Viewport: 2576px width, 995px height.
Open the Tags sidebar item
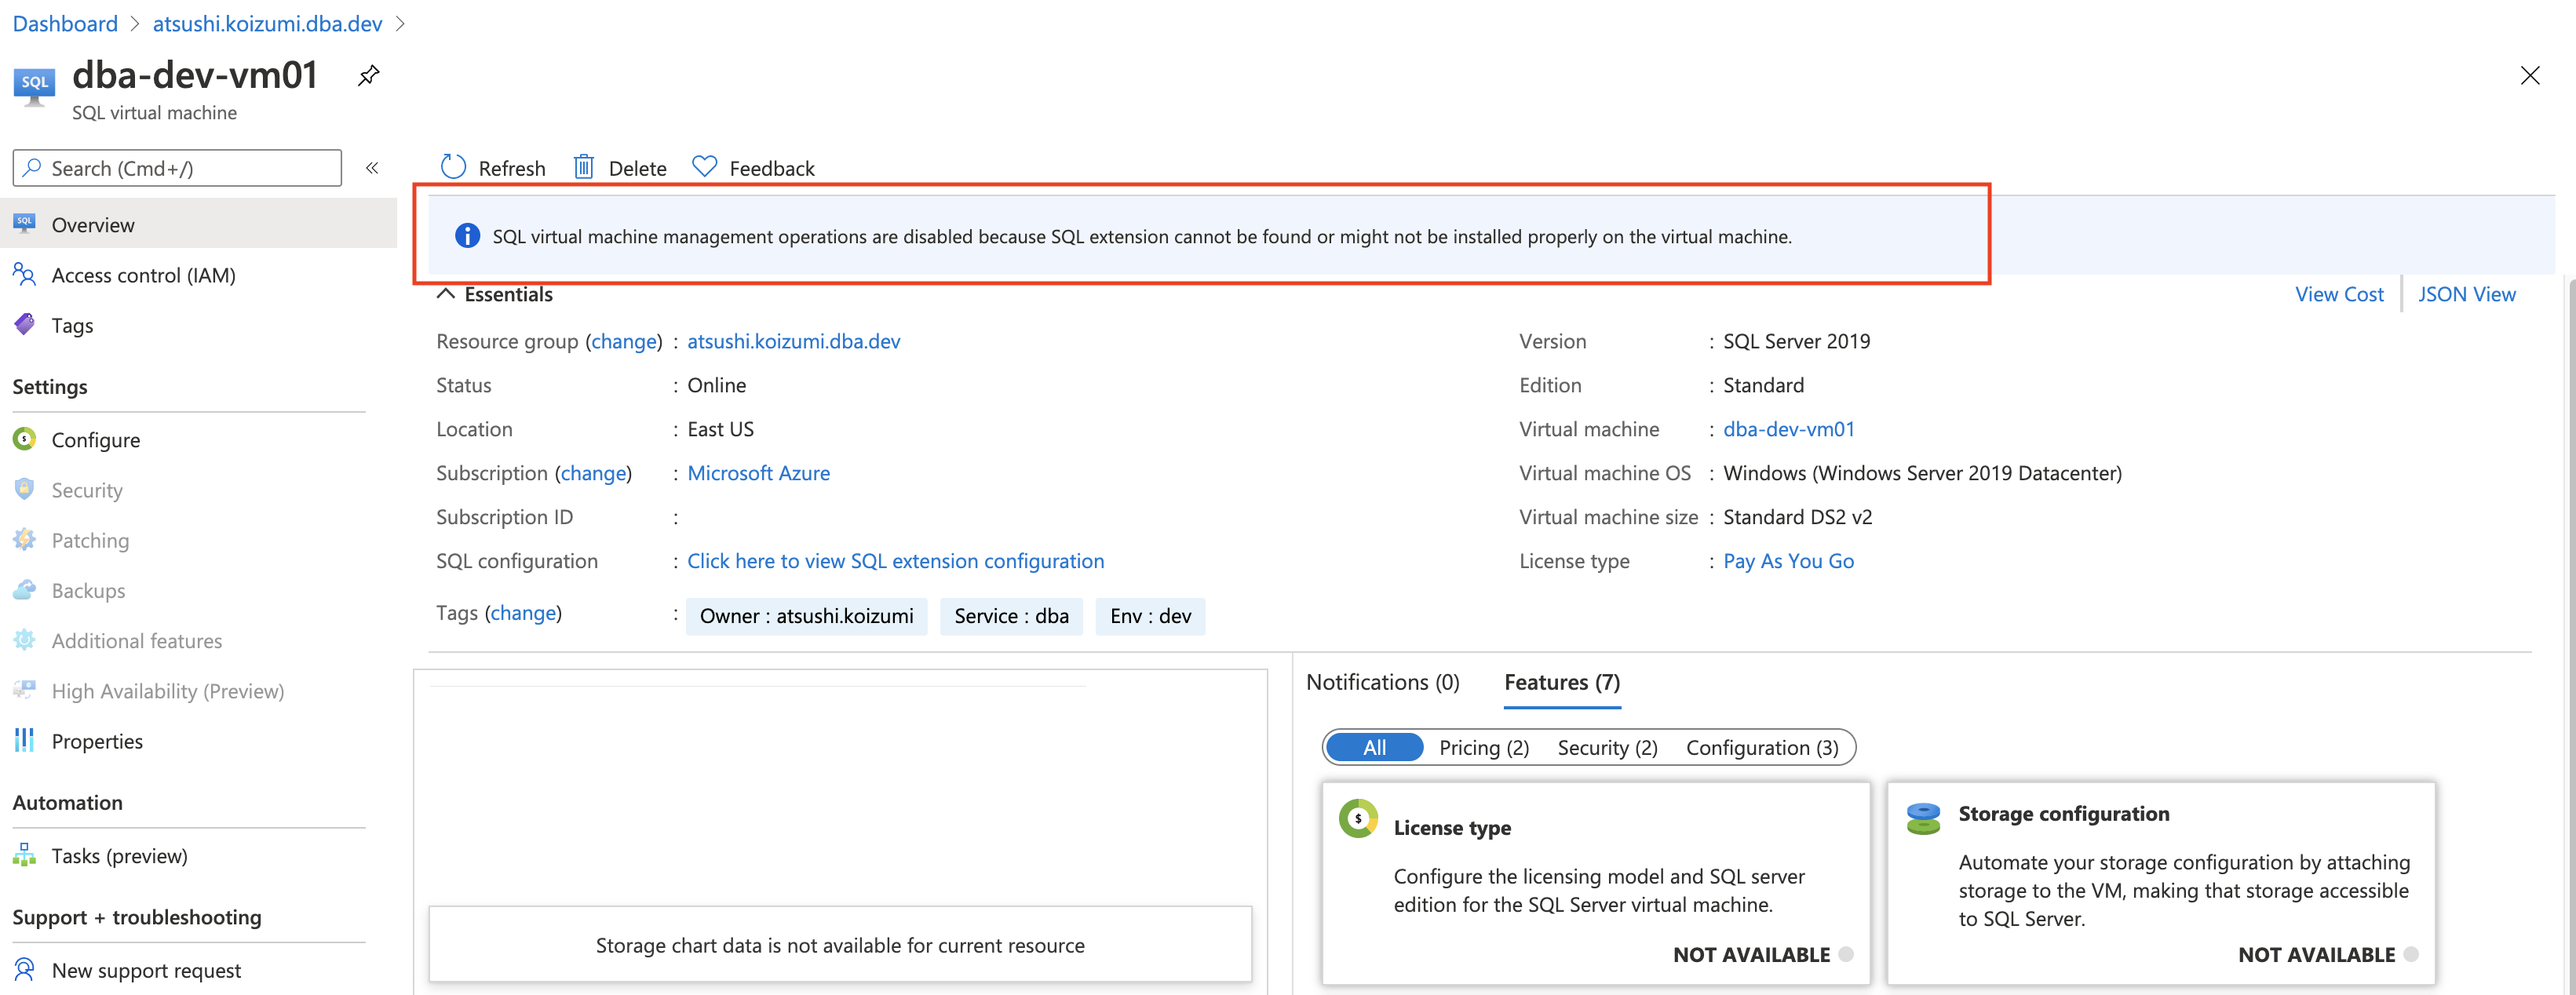(x=72, y=325)
